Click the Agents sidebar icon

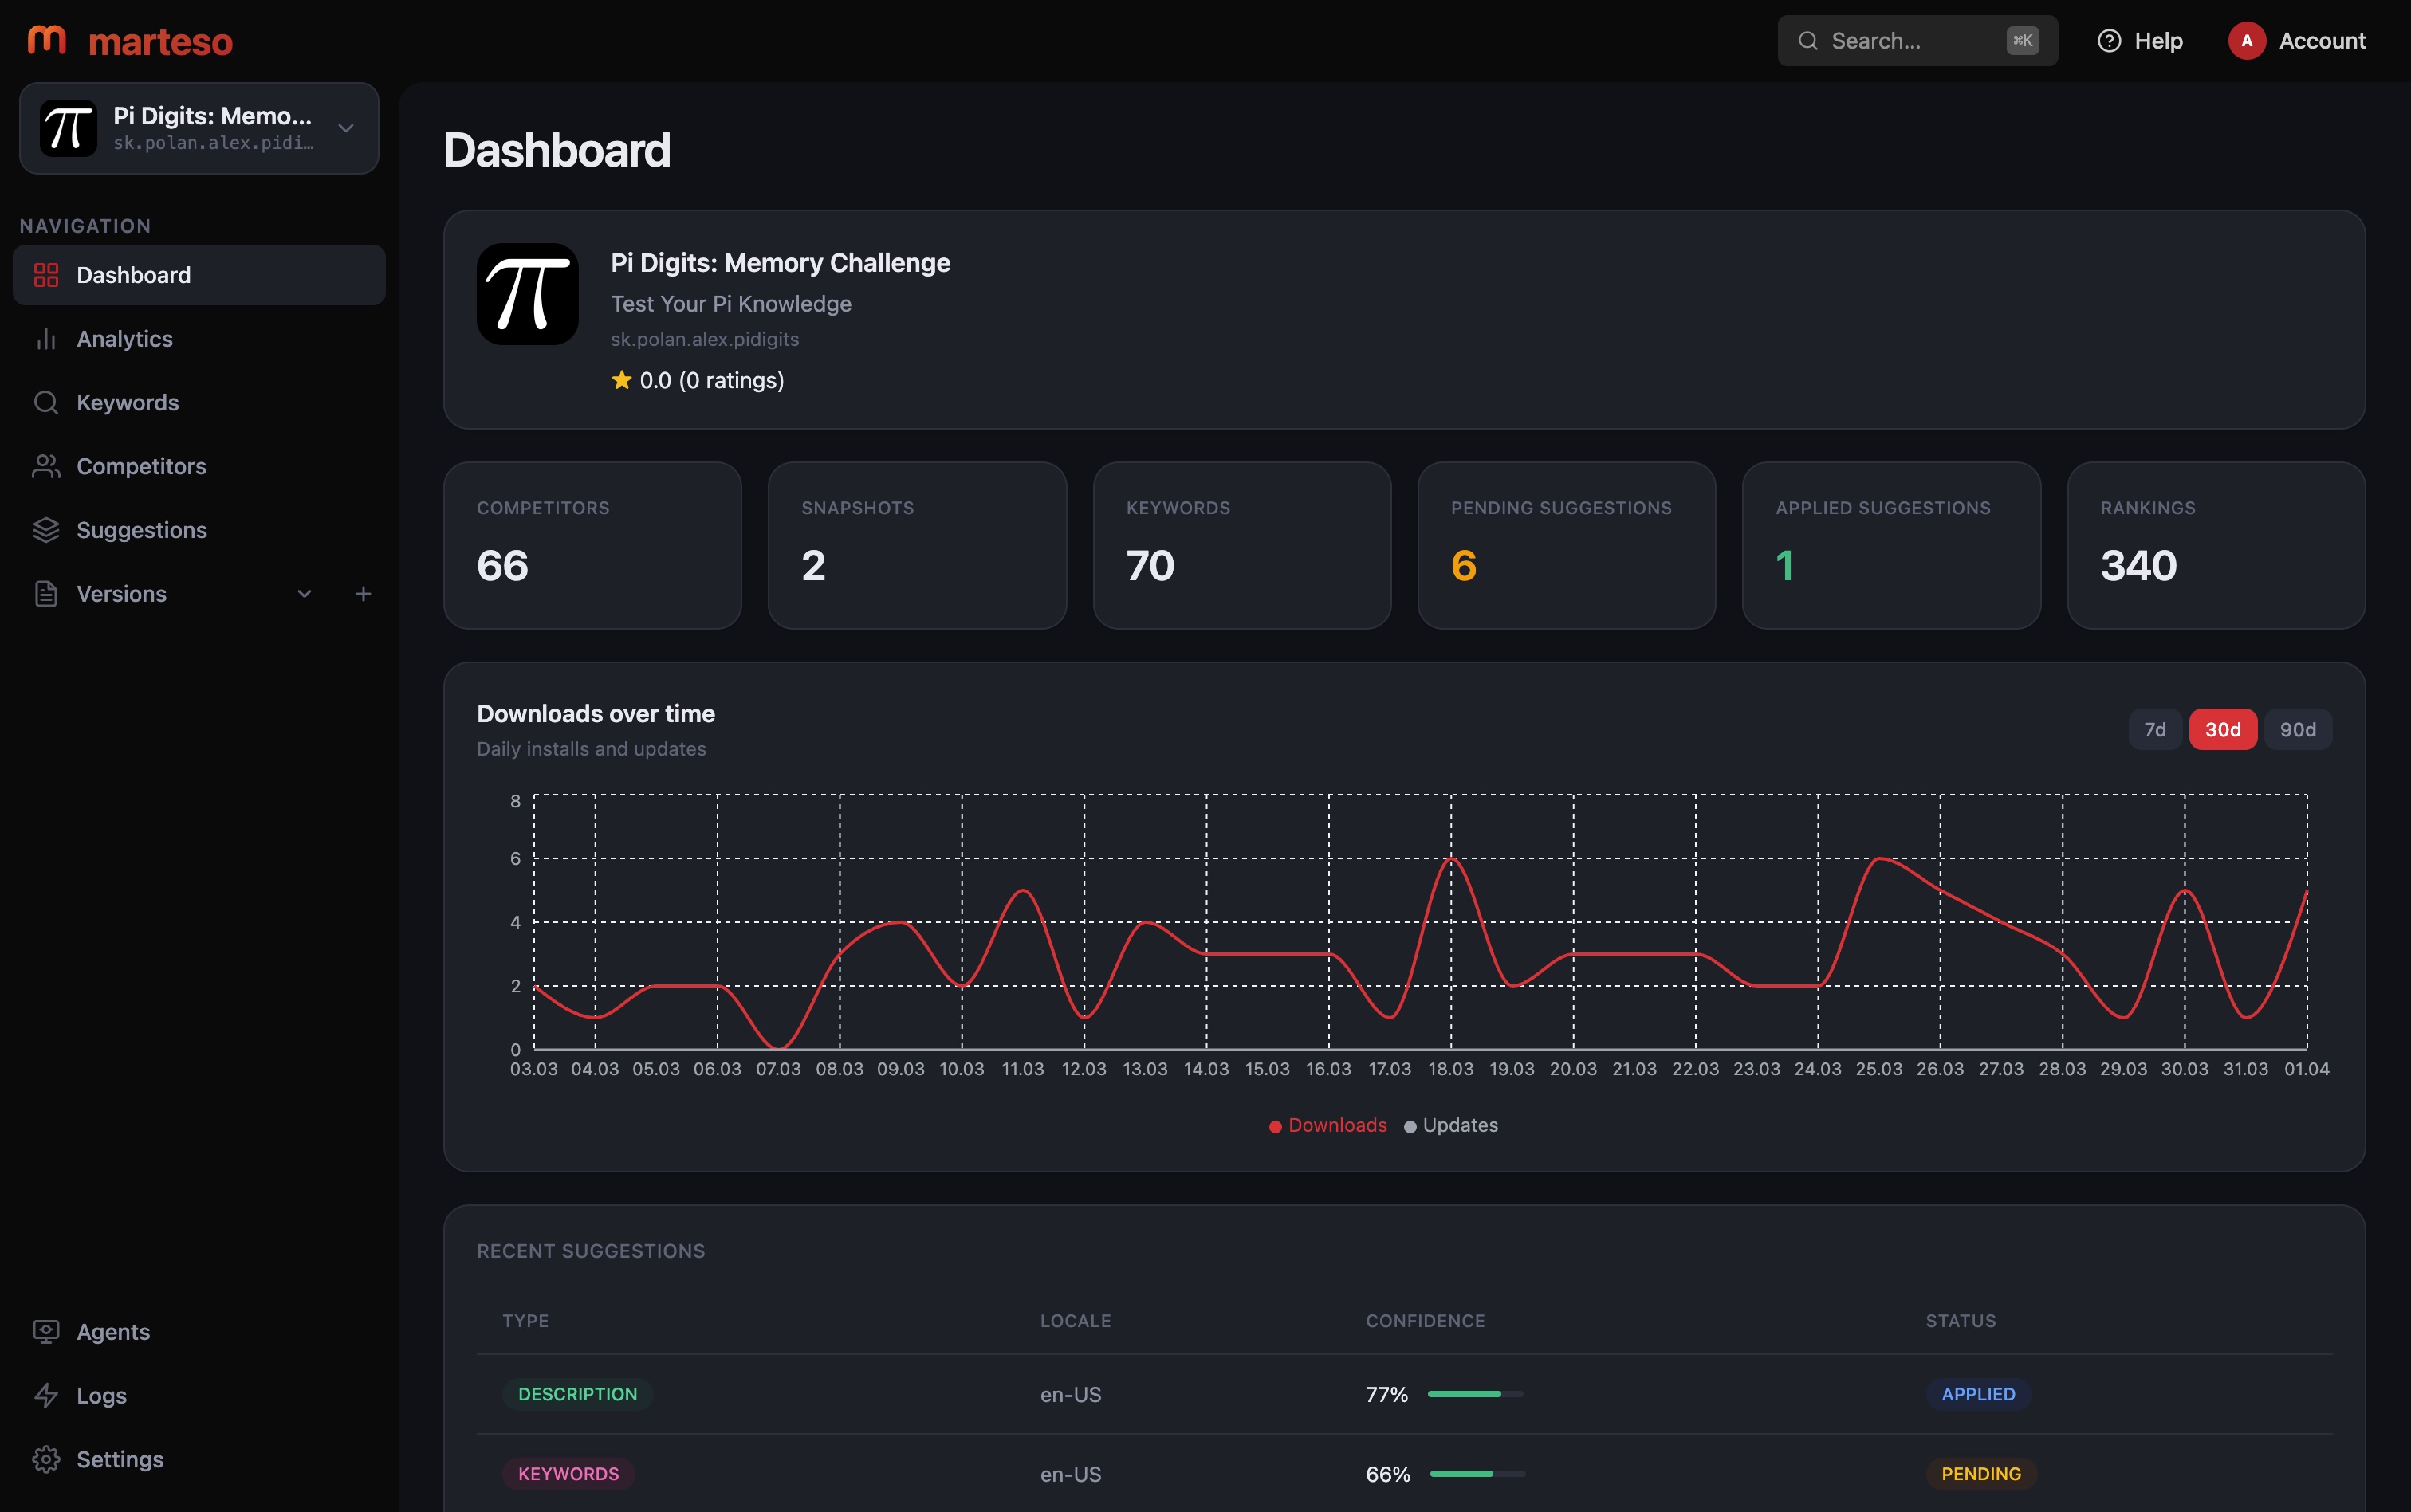[47, 1331]
